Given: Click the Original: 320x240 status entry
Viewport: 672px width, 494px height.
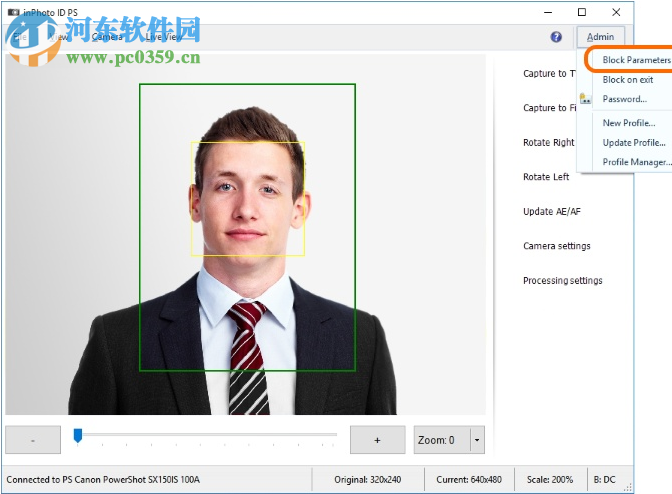Looking at the screenshot, I should pos(368,479).
